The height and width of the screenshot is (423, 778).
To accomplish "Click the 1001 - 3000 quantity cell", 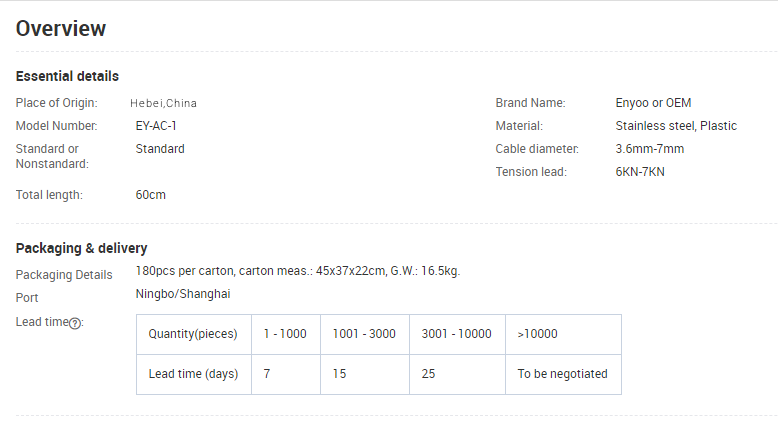I will 364,334.
